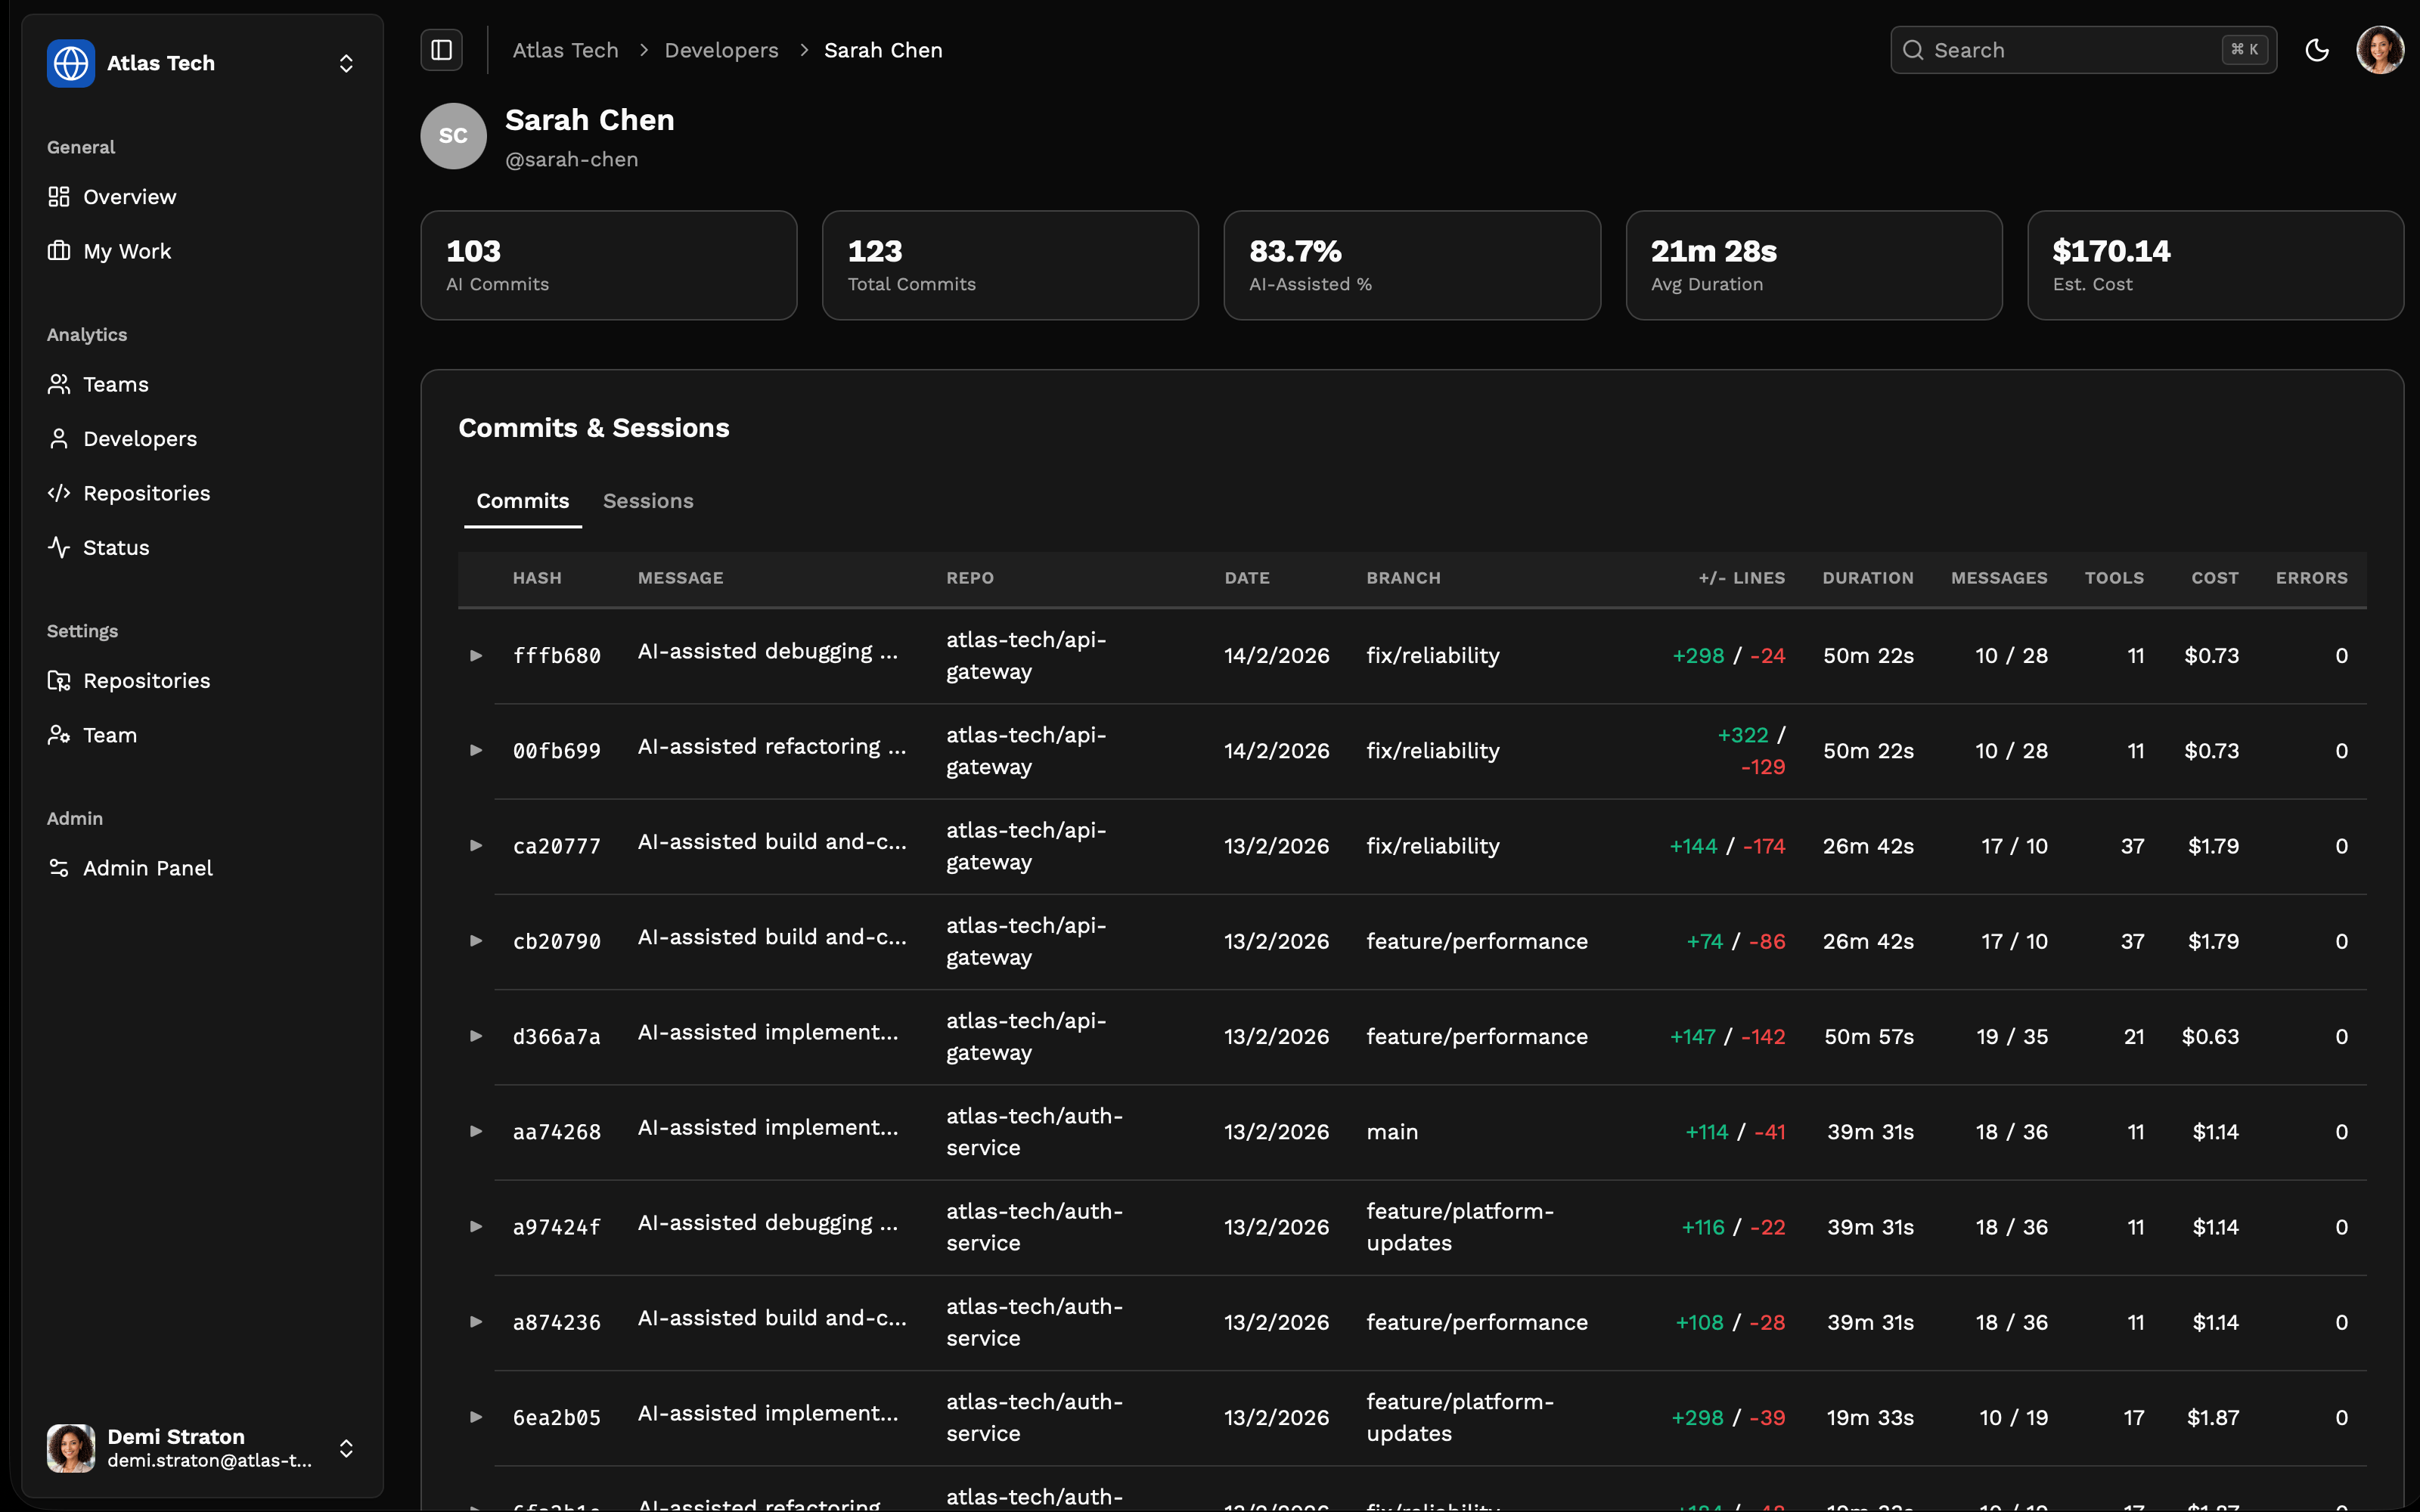Focus the Search input field
Image resolution: width=2420 pixels, height=1512 pixels.
point(2070,50)
